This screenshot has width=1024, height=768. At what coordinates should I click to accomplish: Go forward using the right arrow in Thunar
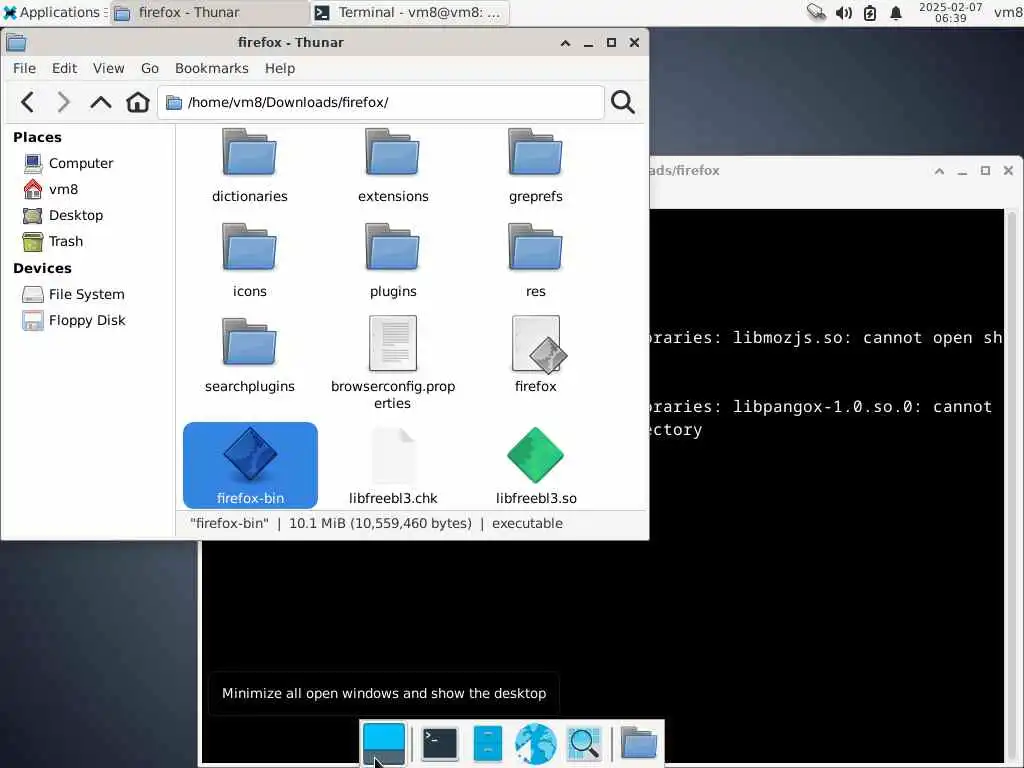click(63, 102)
